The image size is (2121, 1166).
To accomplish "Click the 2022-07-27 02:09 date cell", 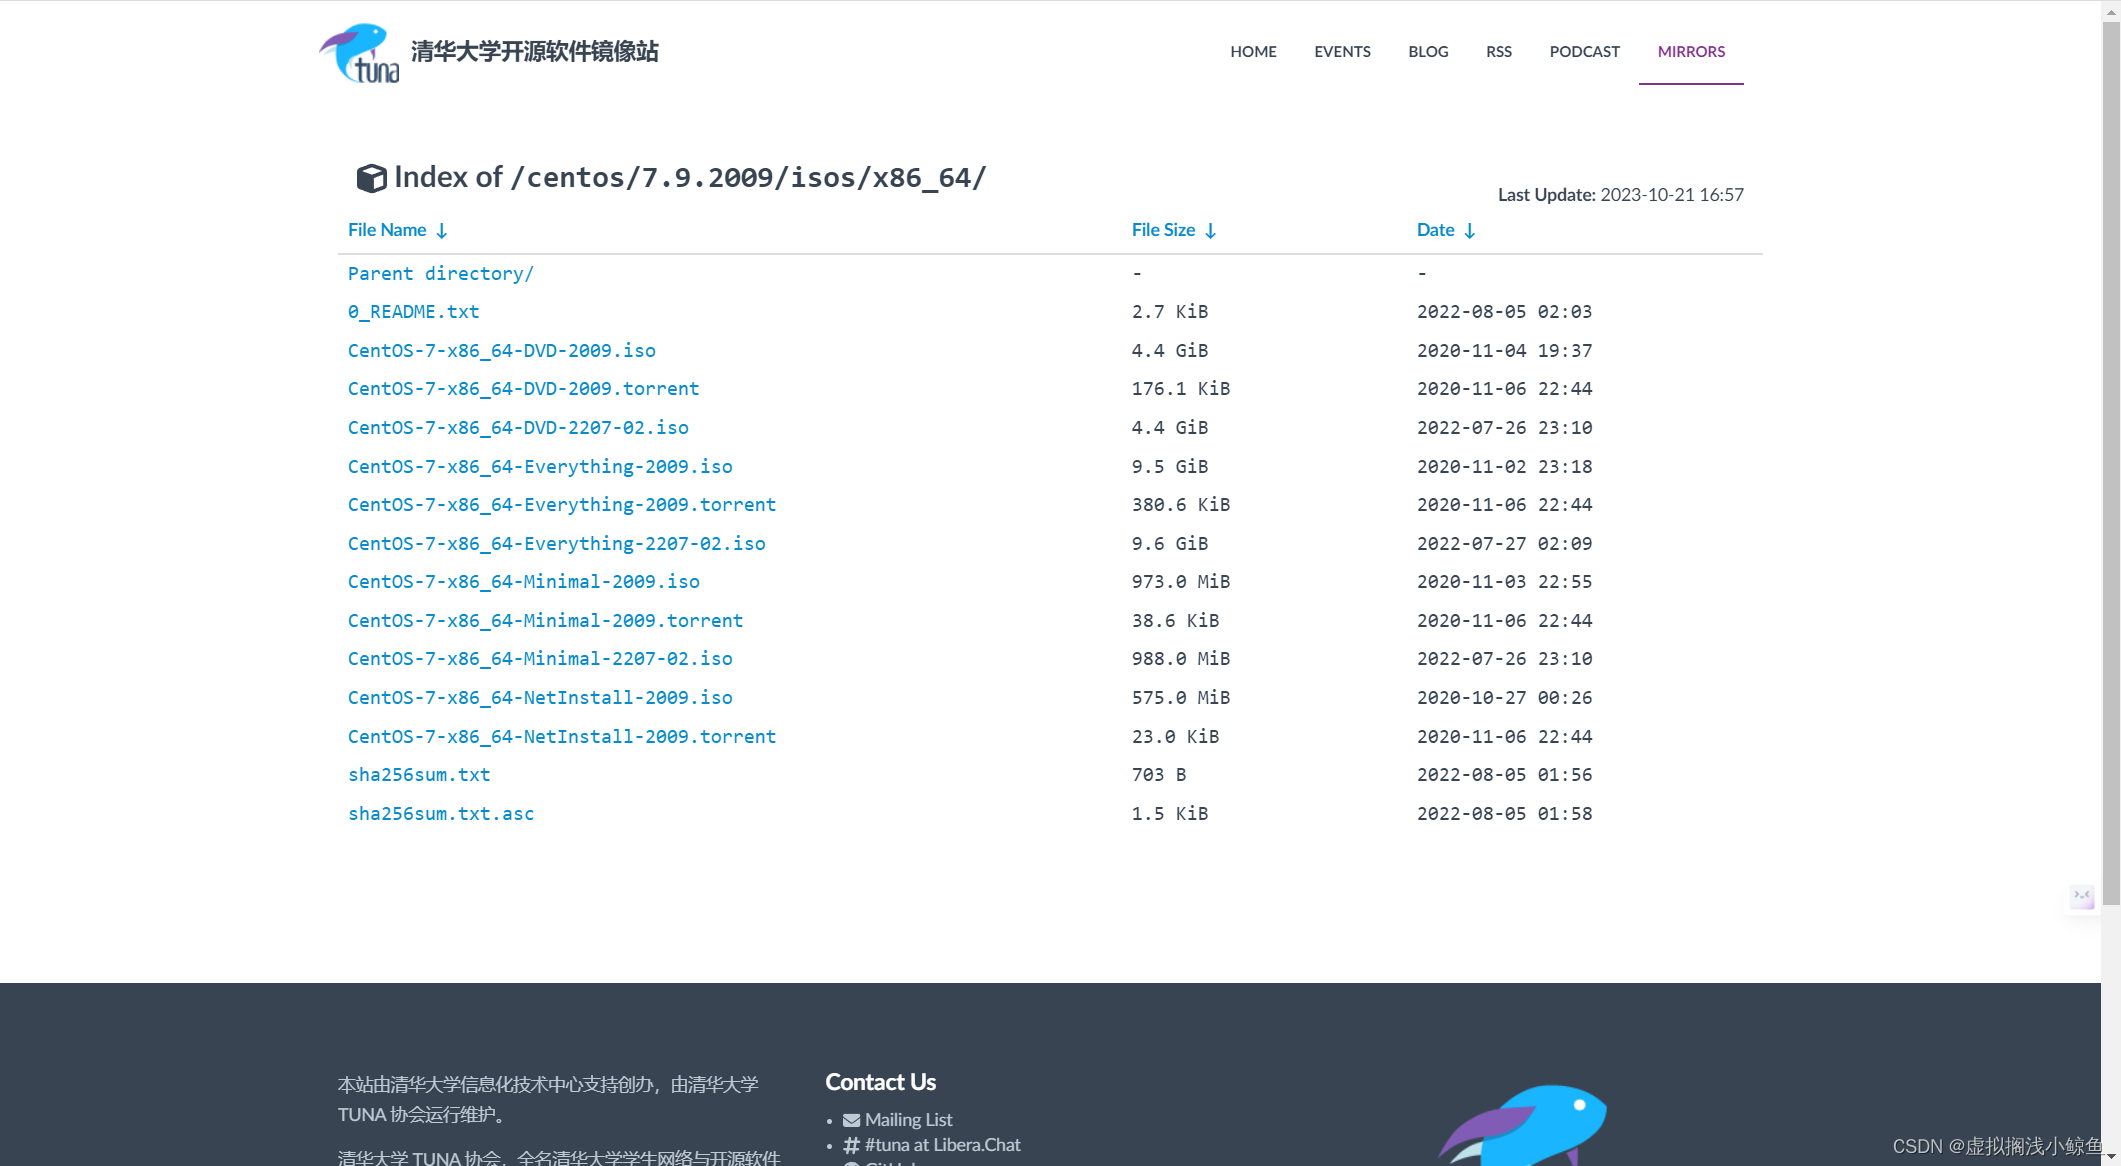I will point(1504,544).
